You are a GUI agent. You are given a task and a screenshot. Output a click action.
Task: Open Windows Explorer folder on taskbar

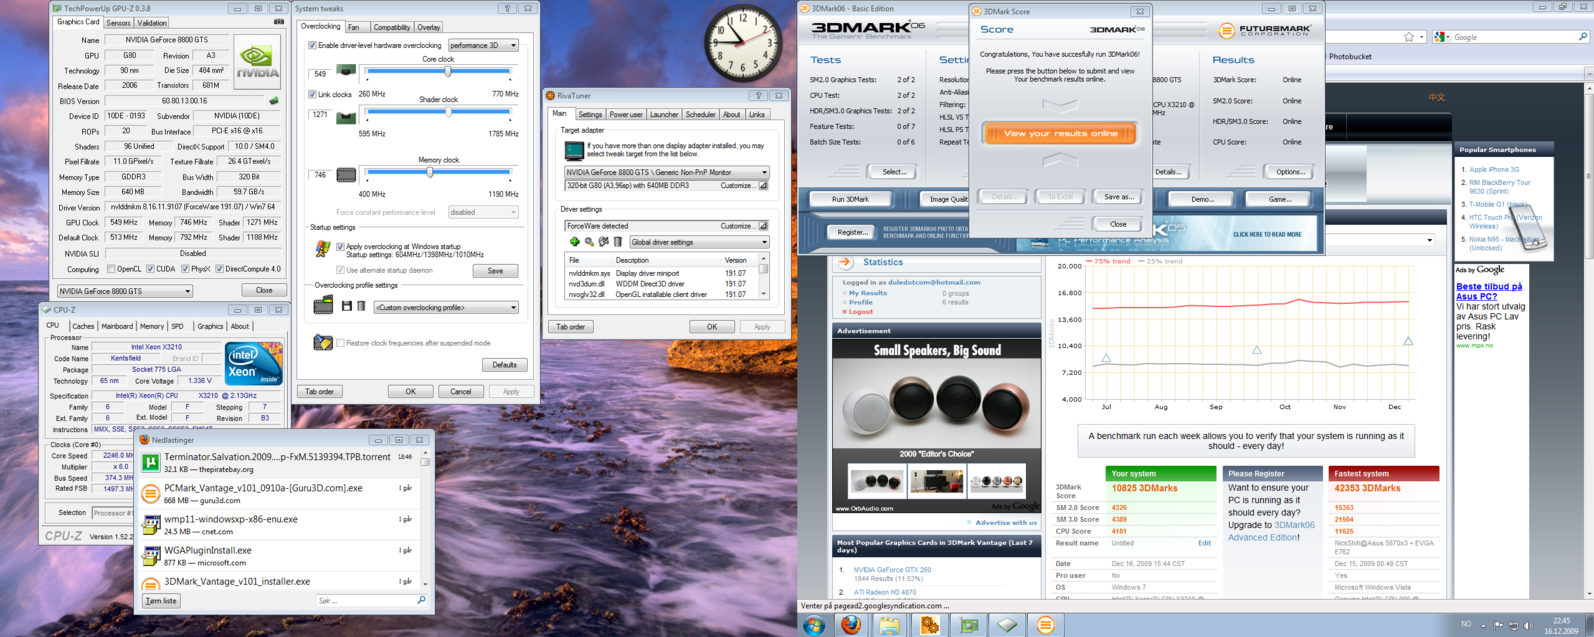tap(889, 625)
